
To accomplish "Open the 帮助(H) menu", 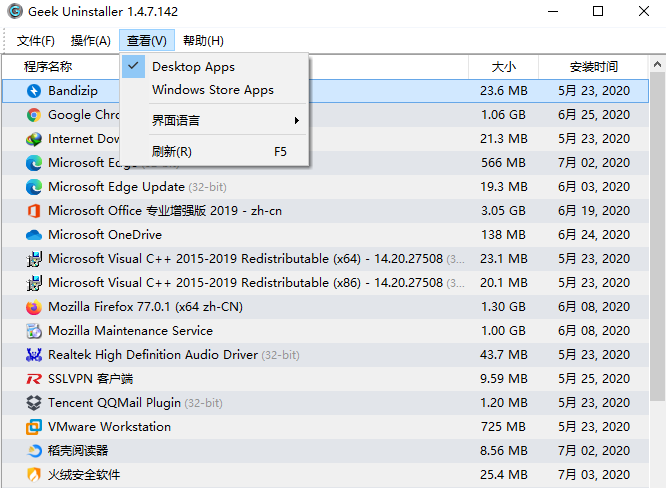I will click(x=203, y=41).
